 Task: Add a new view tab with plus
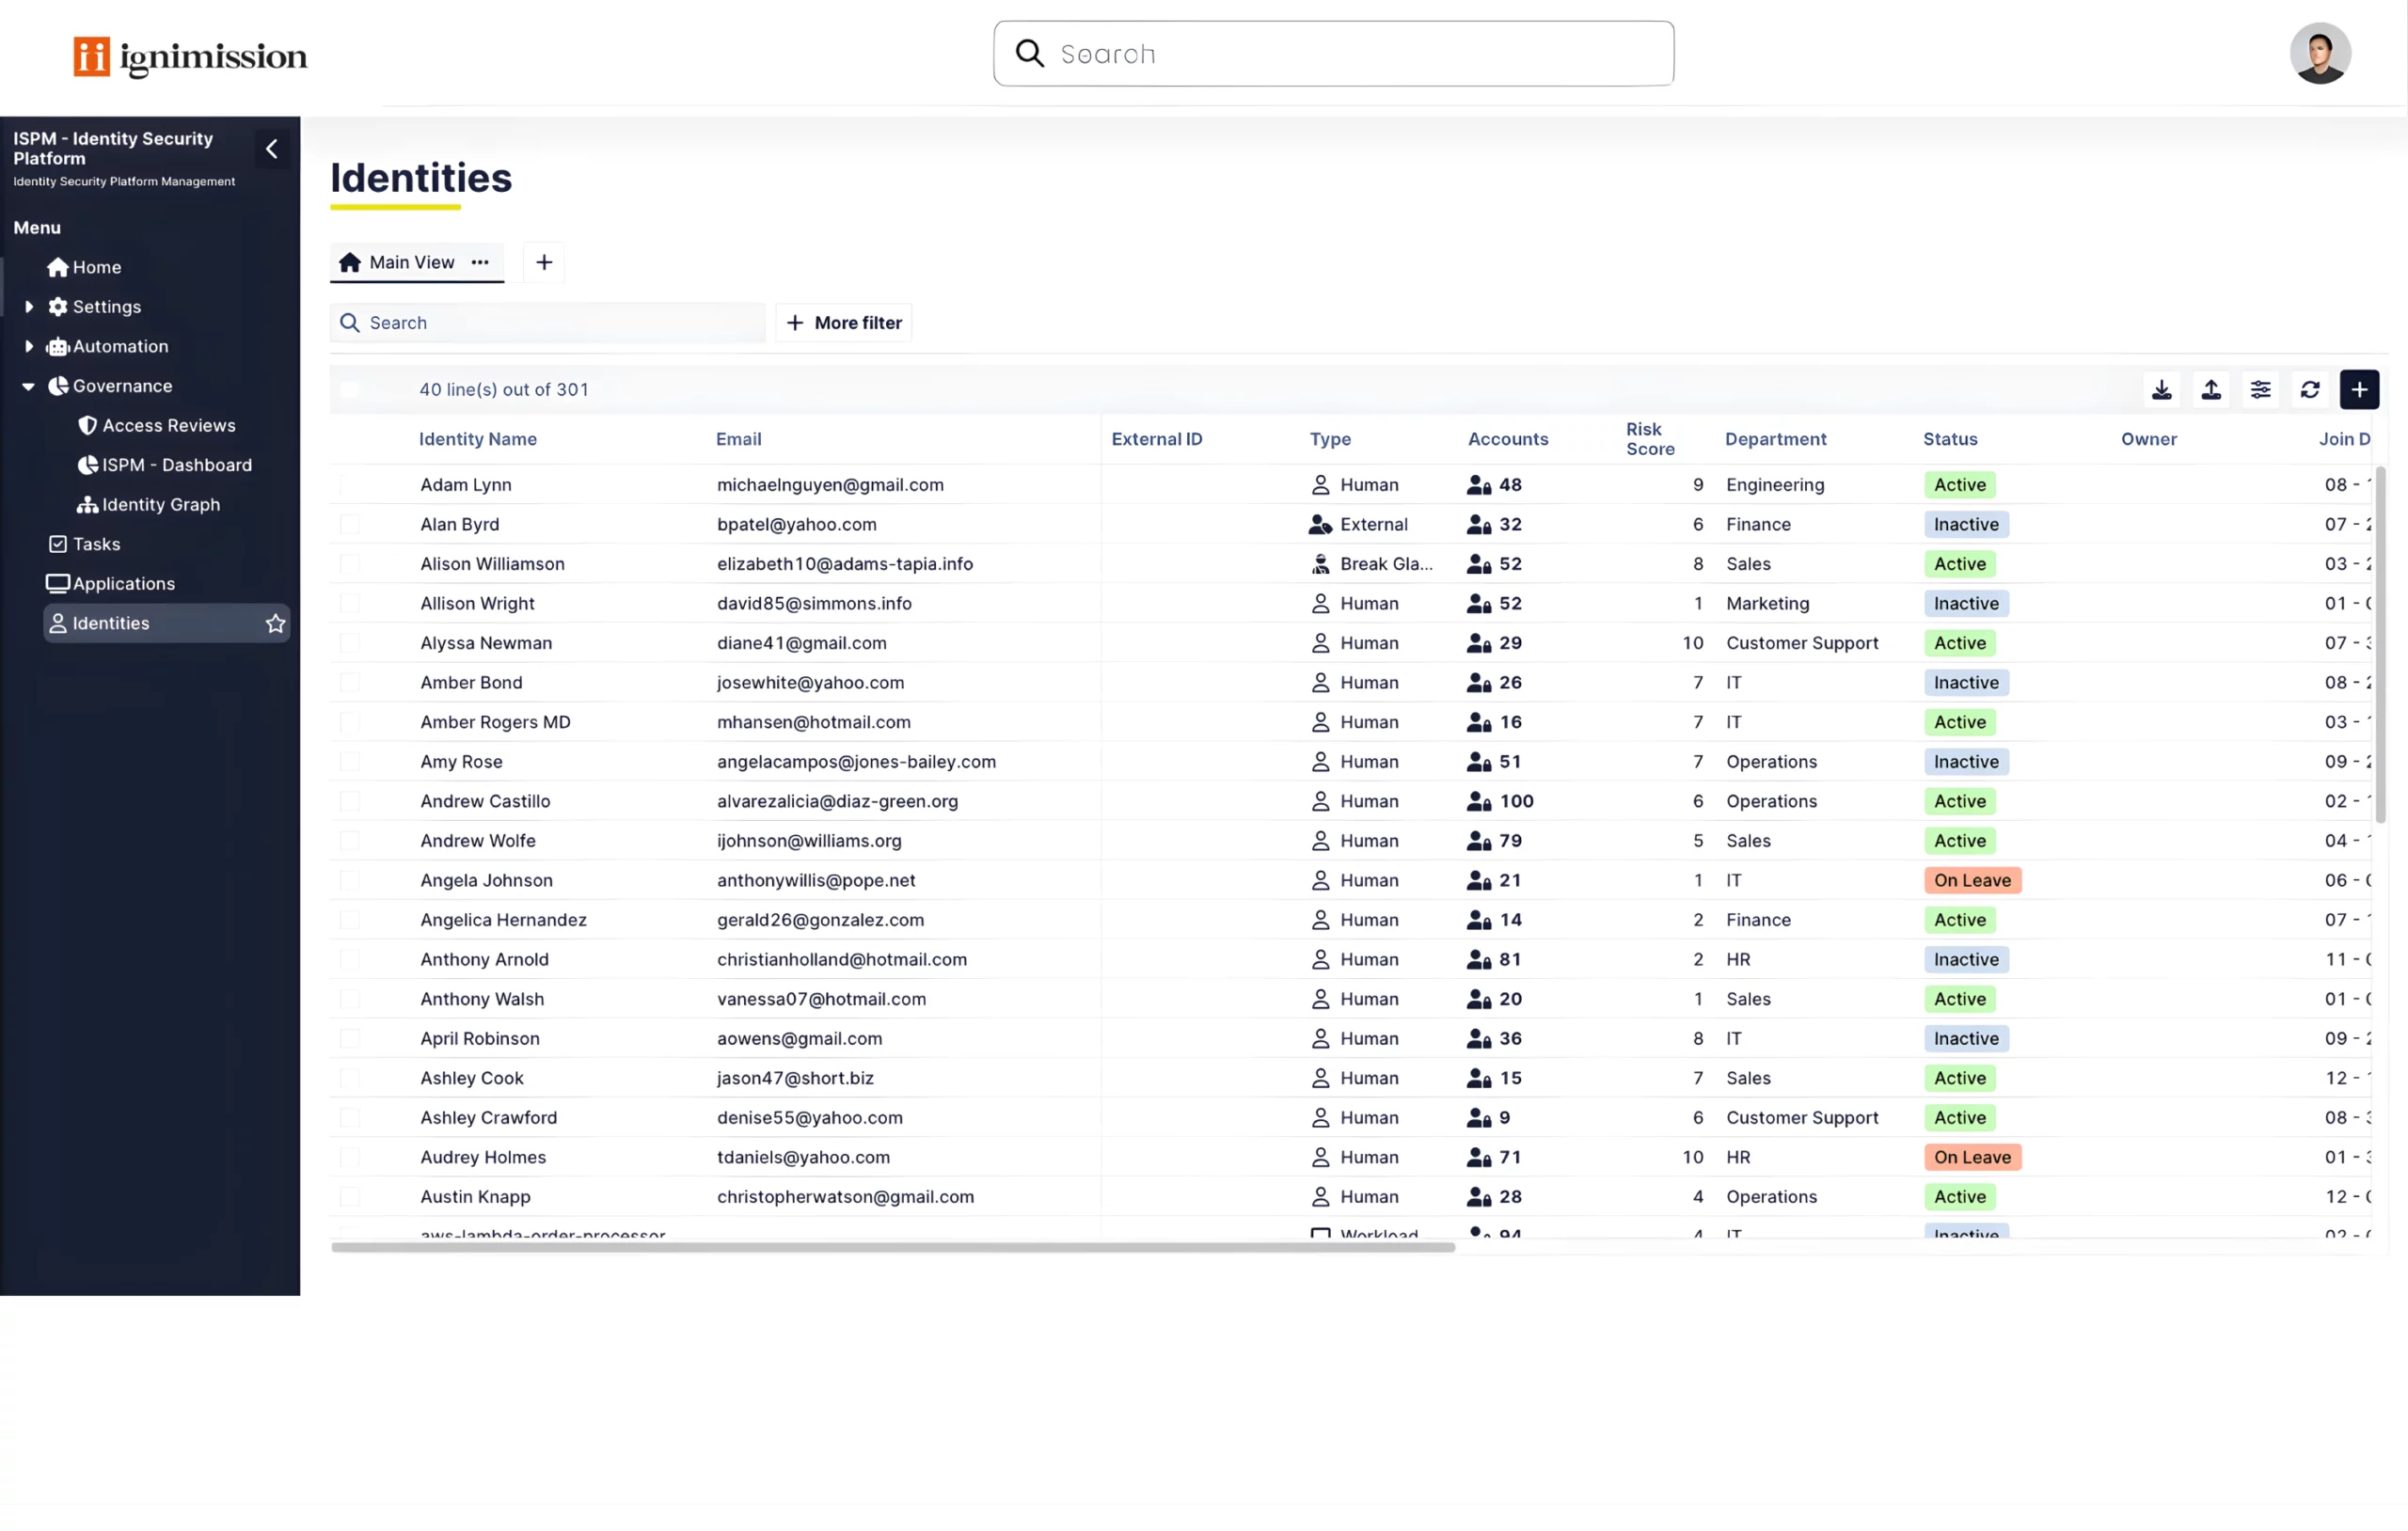(x=544, y=262)
